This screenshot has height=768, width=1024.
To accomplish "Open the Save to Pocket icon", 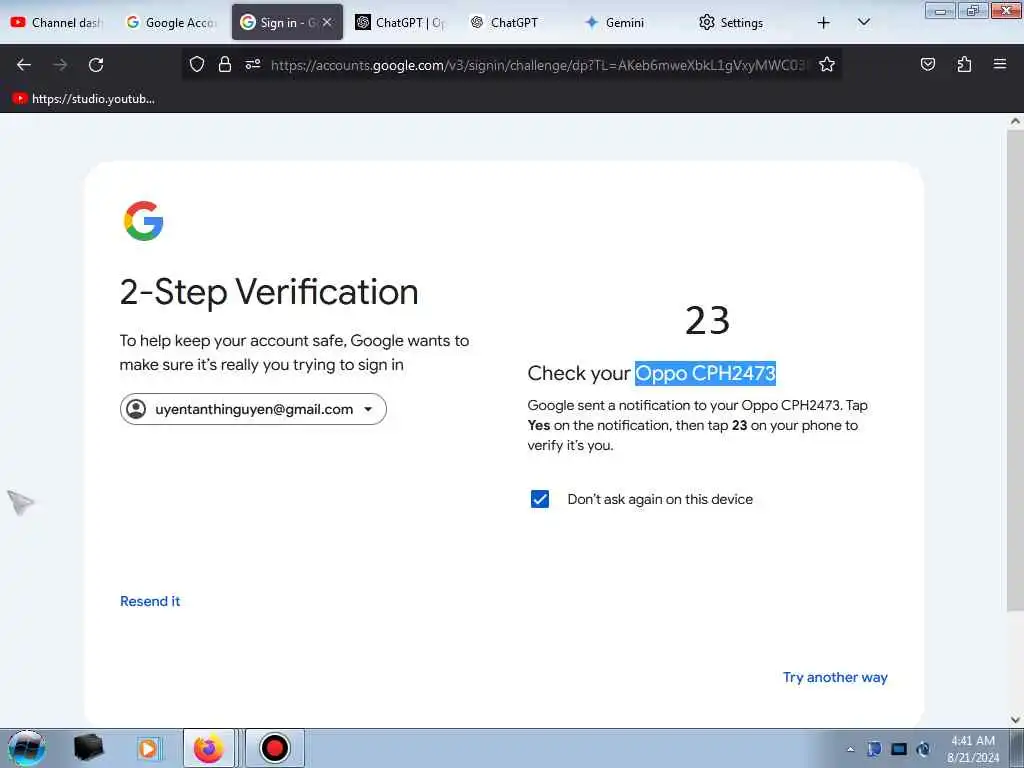I will [927, 64].
